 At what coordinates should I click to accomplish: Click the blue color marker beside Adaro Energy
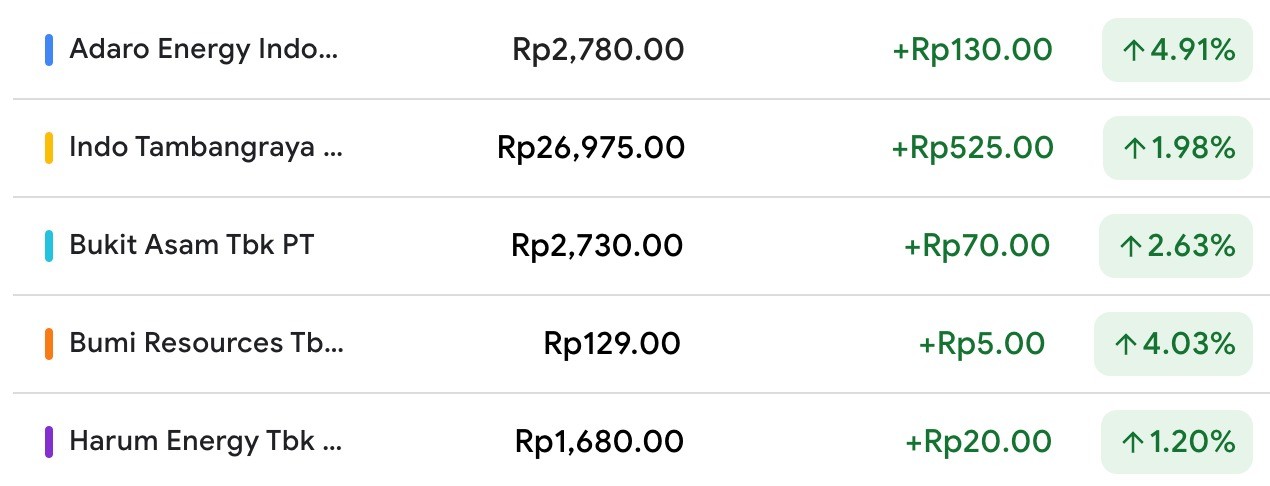pyautogui.click(x=49, y=50)
